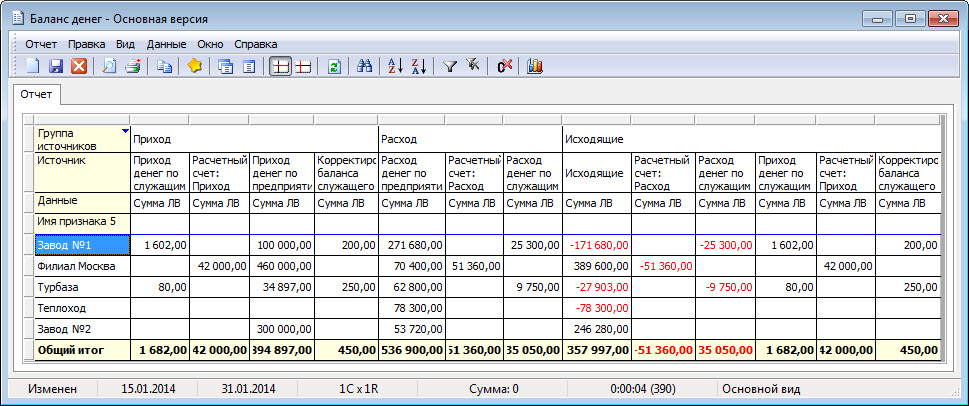Click the new report blank page icon
Viewport: 969px width, 406px height.
click(x=33, y=66)
